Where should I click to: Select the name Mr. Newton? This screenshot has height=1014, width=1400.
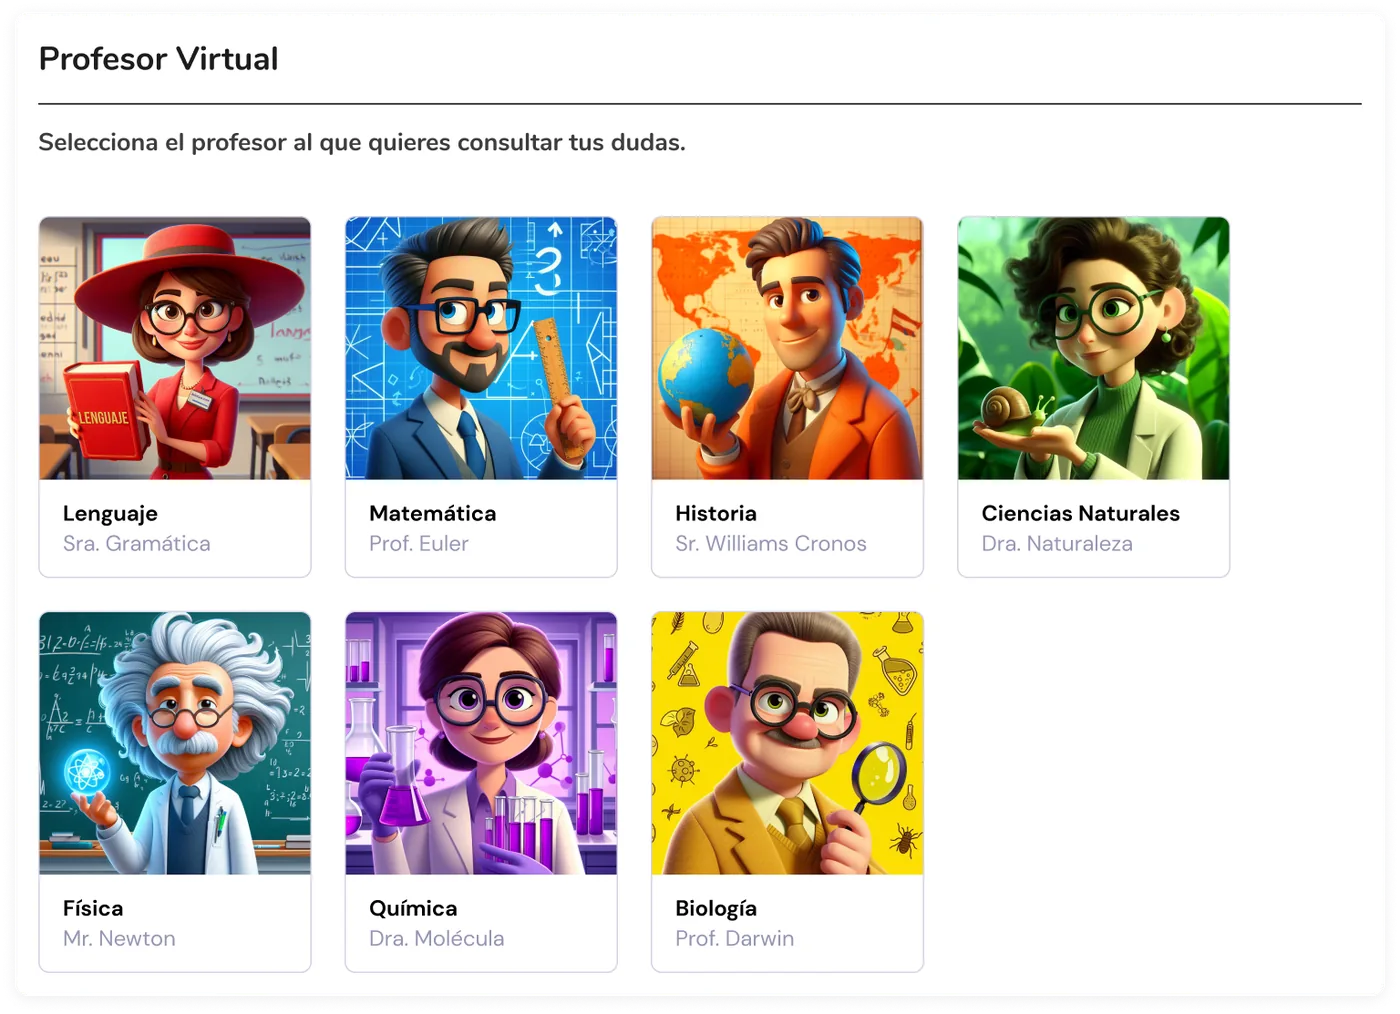pyautogui.click(x=119, y=938)
